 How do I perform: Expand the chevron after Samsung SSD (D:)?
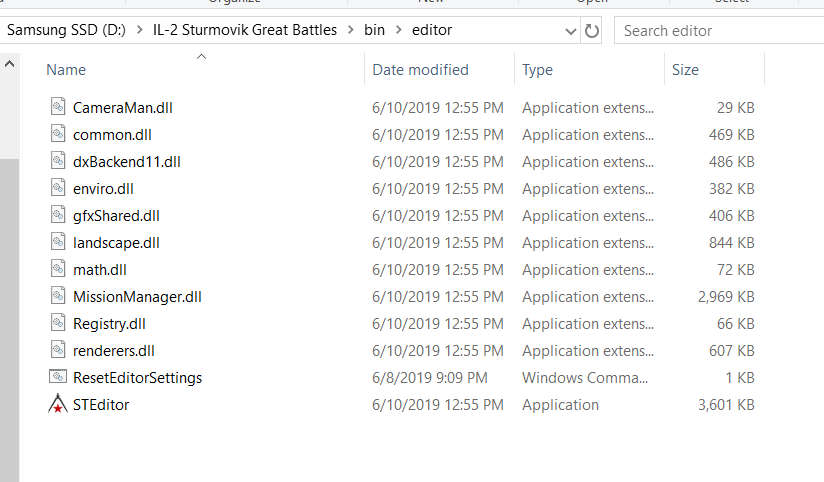coord(139,30)
